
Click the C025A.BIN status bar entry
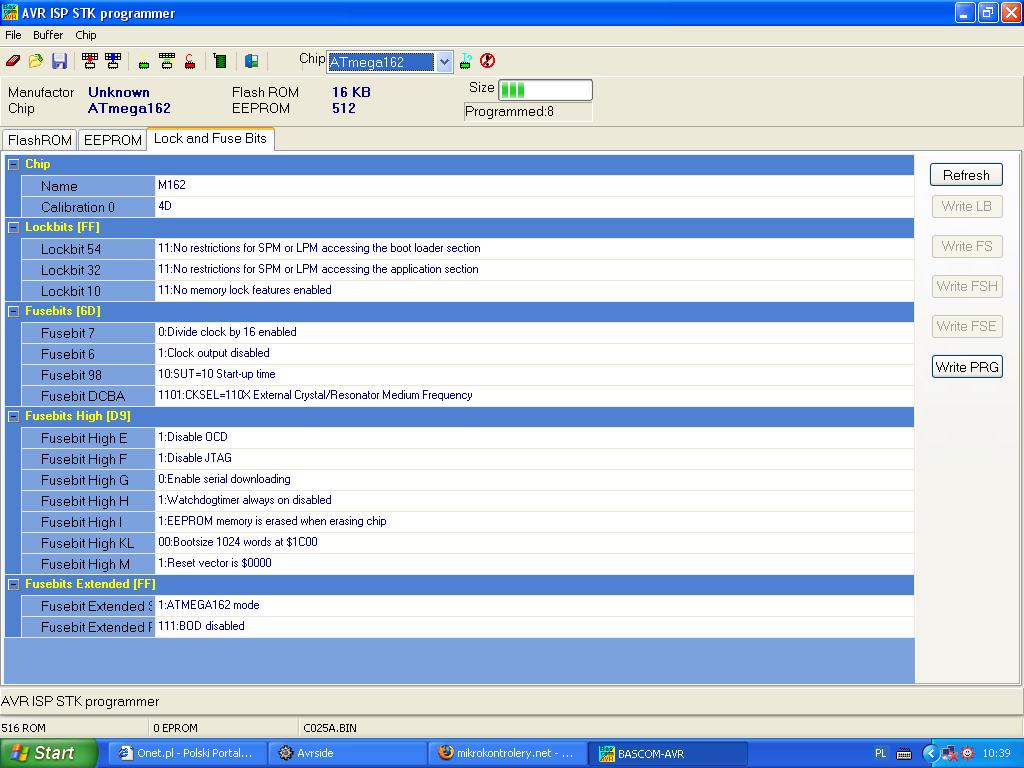pyautogui.click(x=330, y=728)
